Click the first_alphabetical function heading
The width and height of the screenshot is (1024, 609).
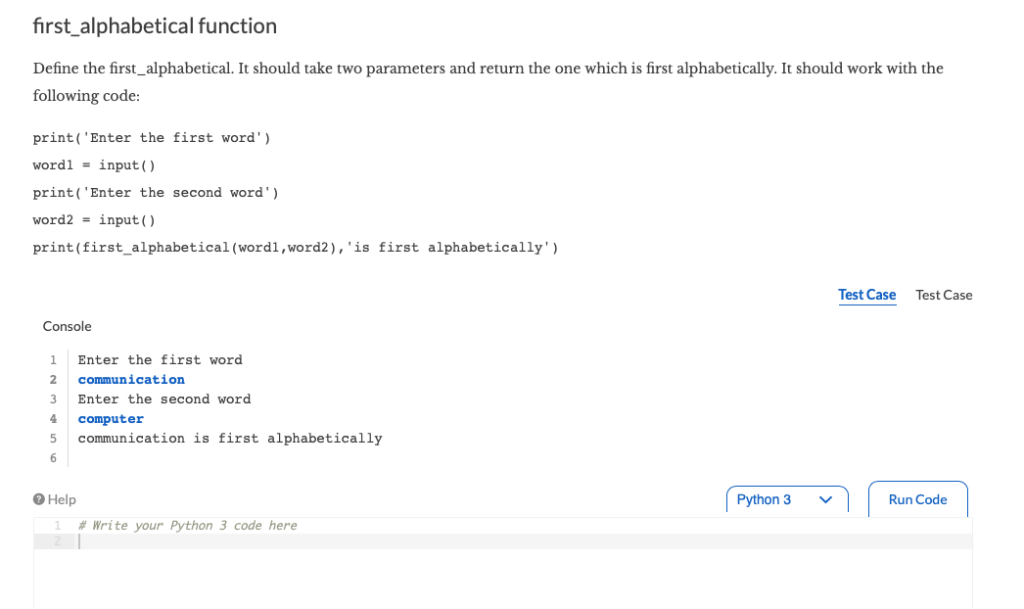155,26
